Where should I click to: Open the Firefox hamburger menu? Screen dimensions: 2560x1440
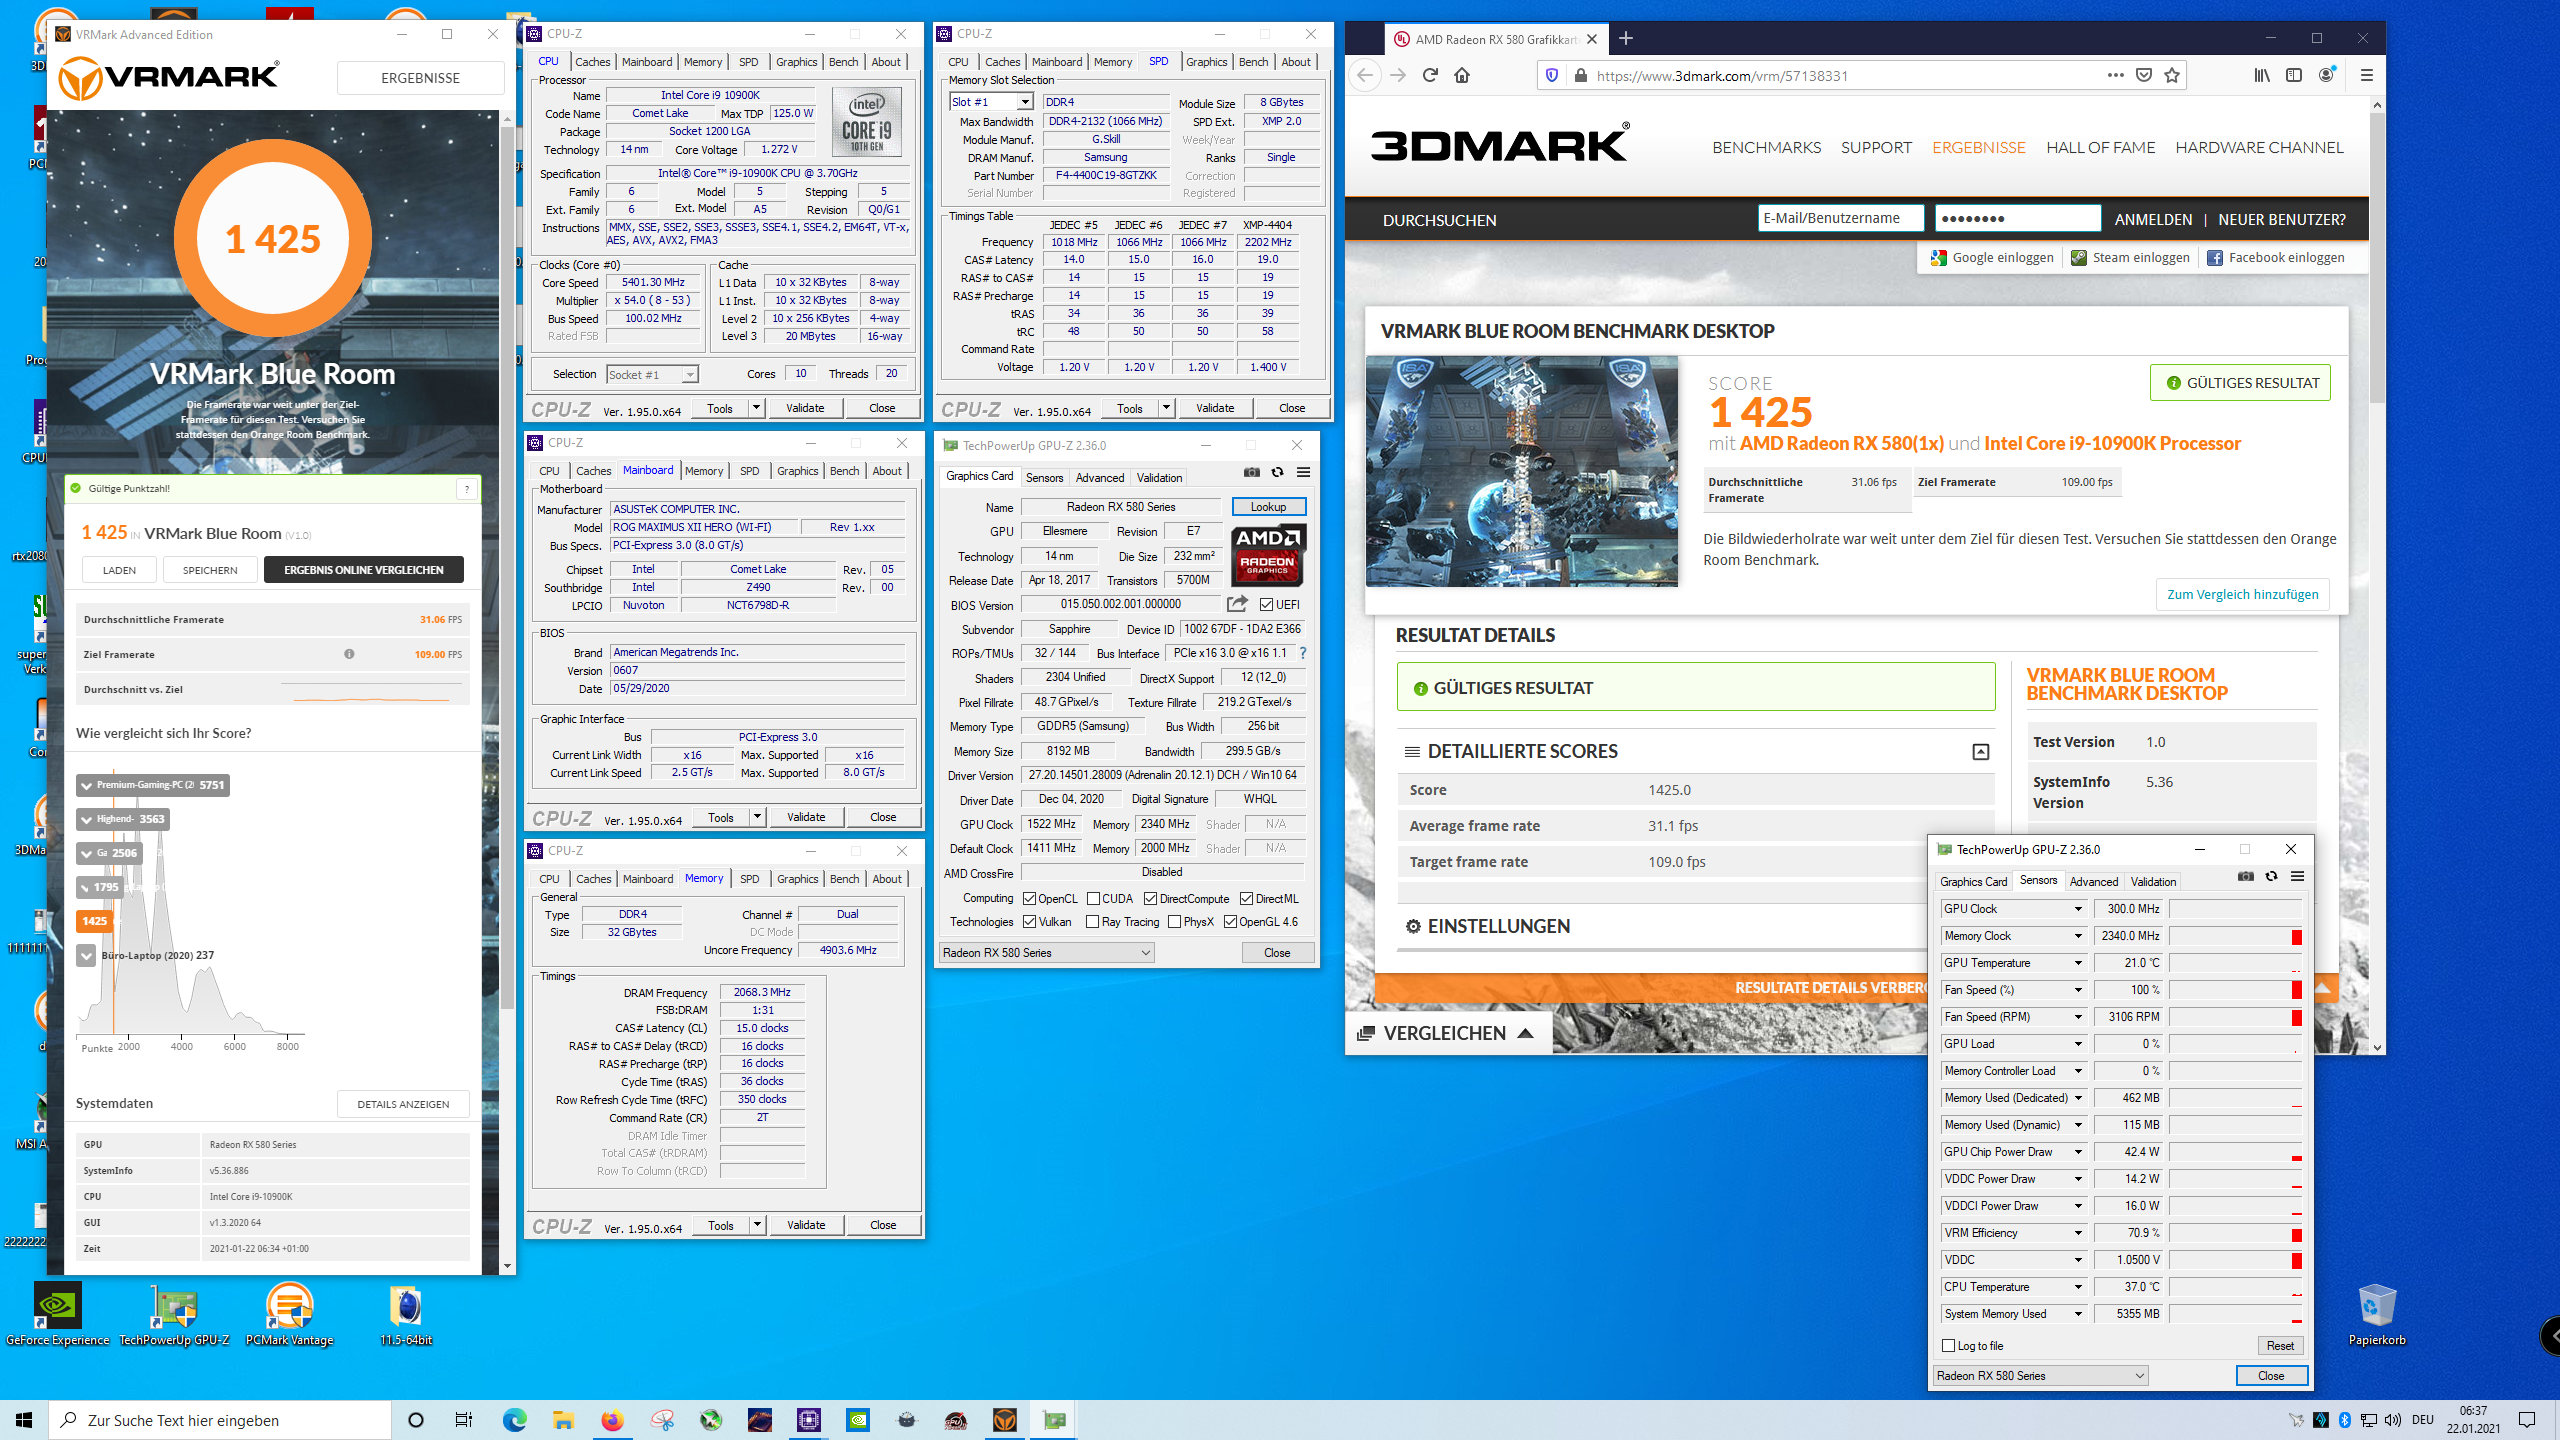2366,75
